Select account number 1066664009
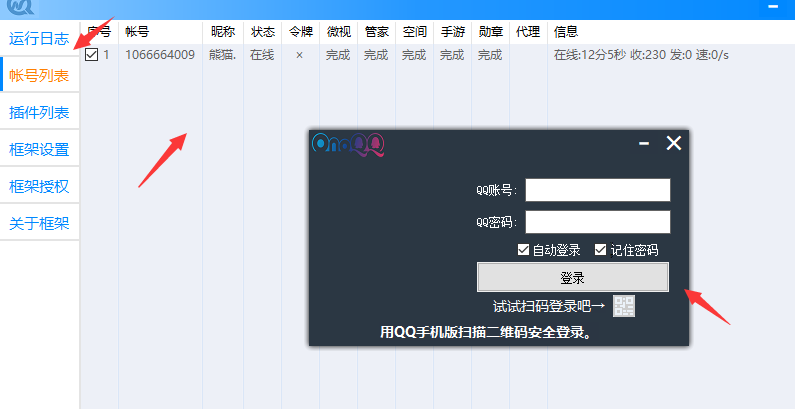 pyautogui.click(x=160, y=55)
